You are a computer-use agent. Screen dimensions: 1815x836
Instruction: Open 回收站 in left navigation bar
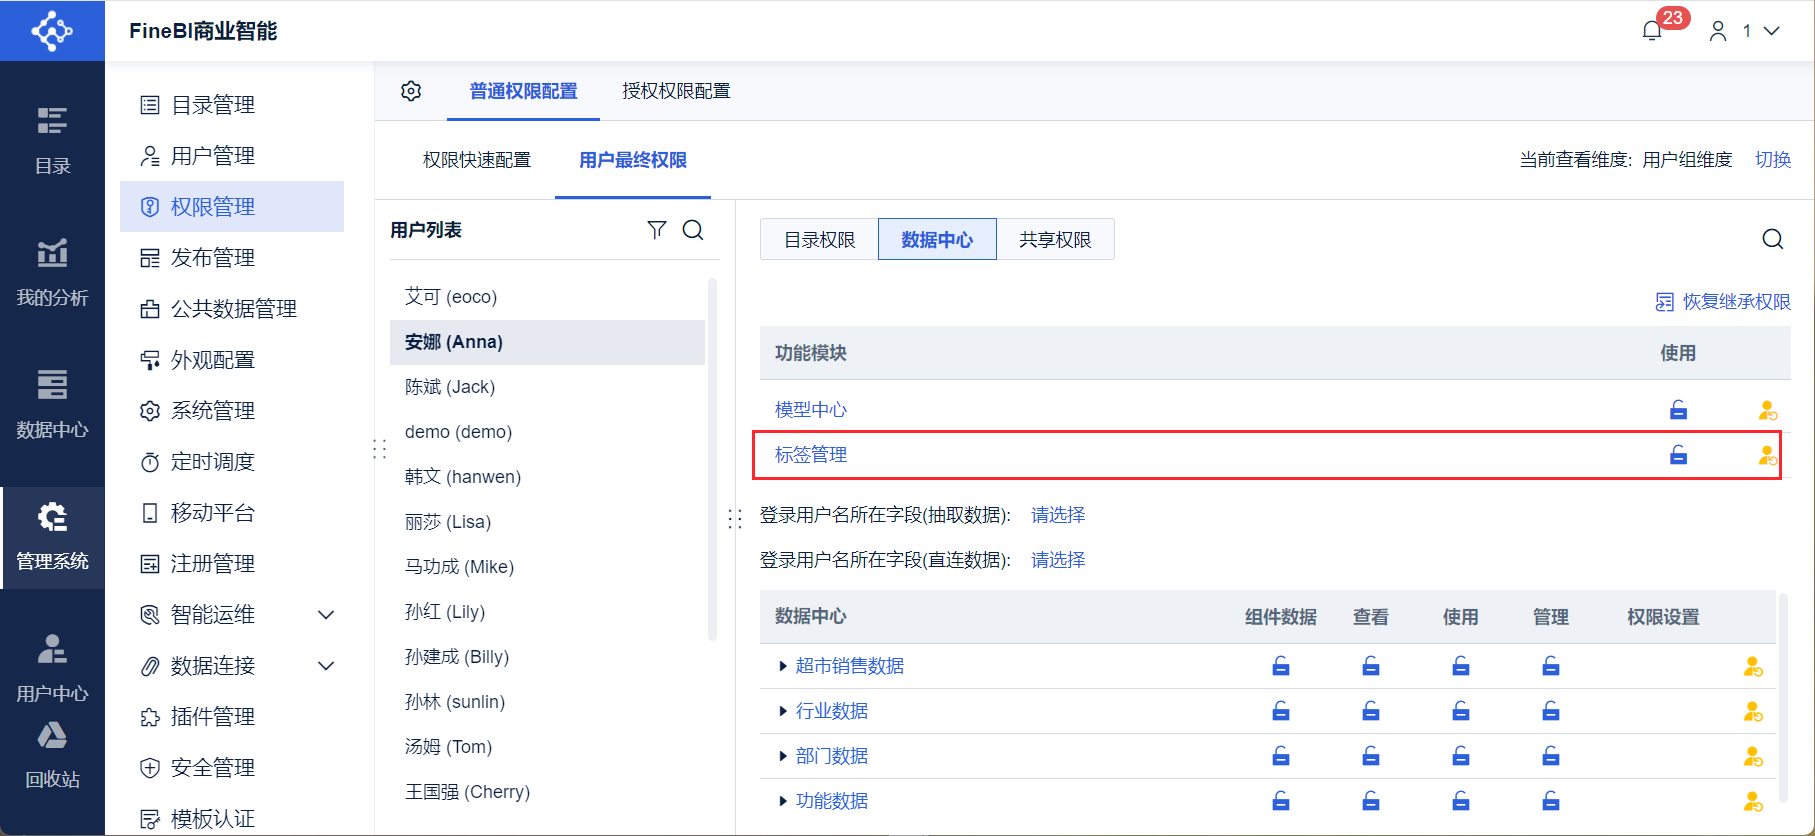coord(52,755)
